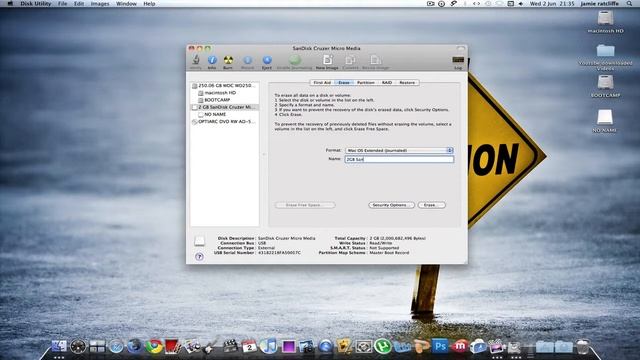Click Enable Journaling toolbar icon
The image size is (640, 360).
point(295,60)
